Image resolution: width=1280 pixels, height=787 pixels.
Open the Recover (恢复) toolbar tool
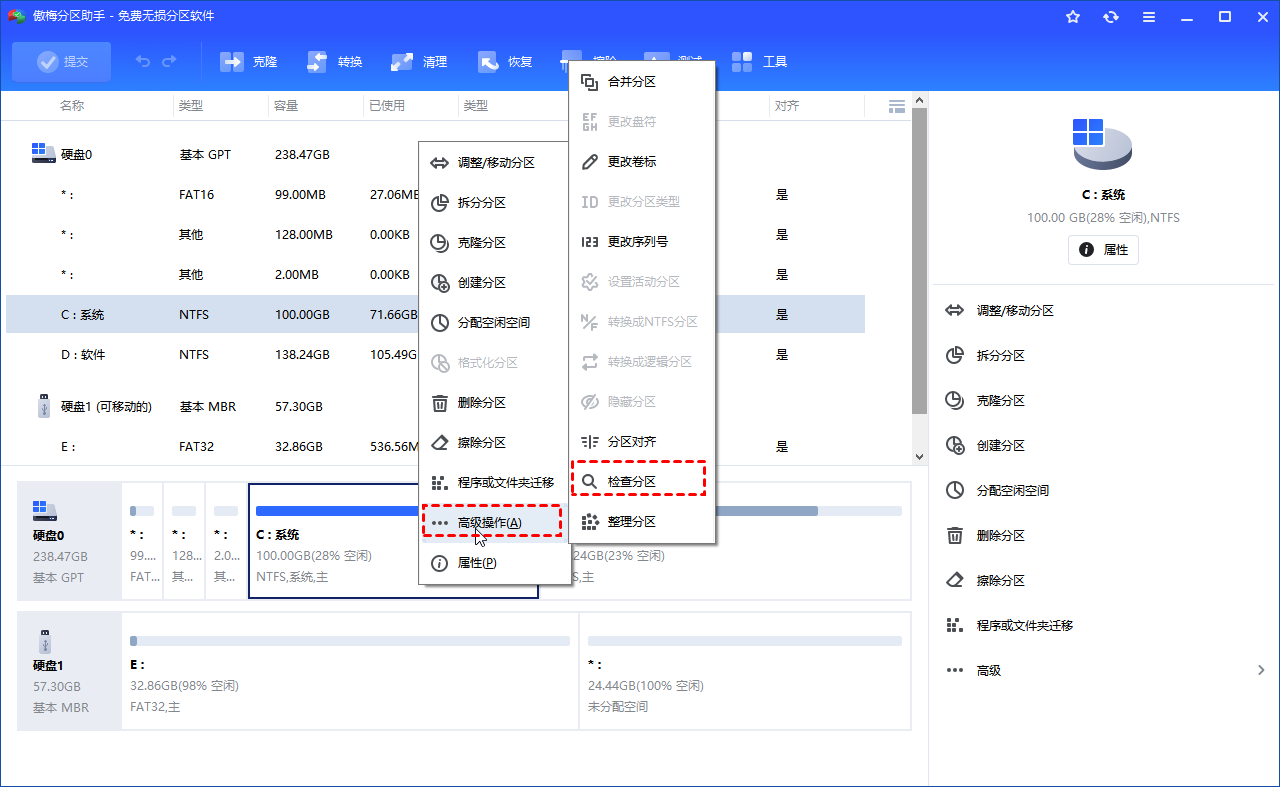click(505, 62)
